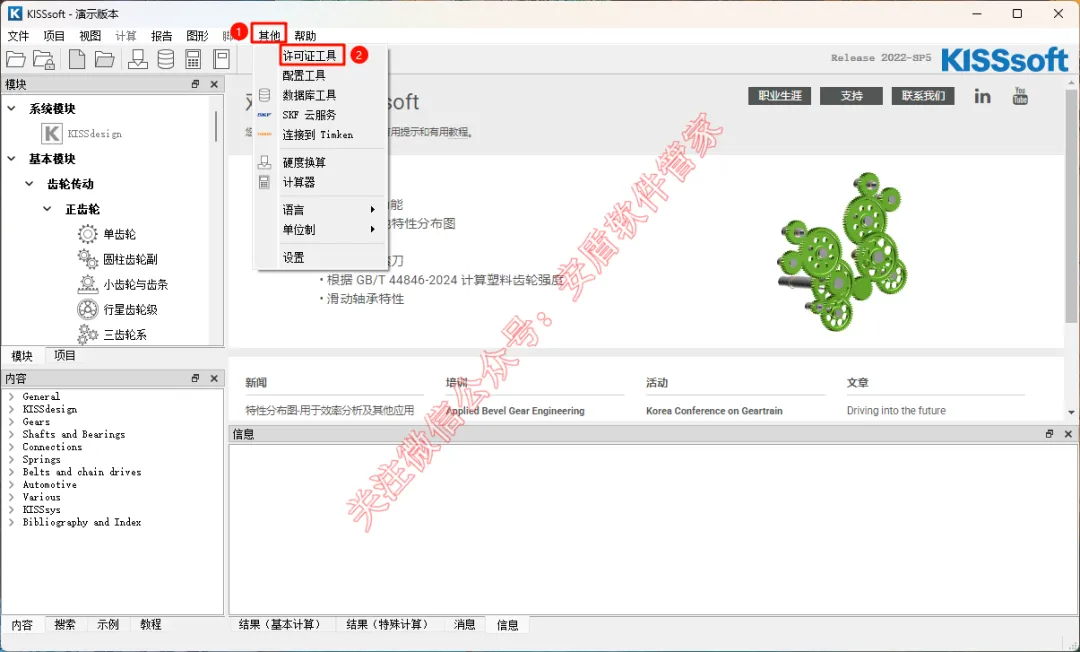Viewport: 1080px width, 652px height.
Task: Click the second open-folder icon in the toolbar
Action: point(104,59)
